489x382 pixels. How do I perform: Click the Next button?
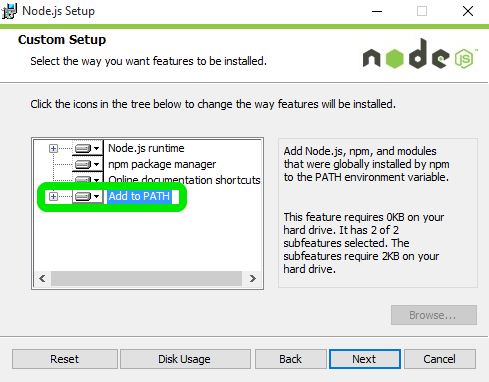pos(365,359)
